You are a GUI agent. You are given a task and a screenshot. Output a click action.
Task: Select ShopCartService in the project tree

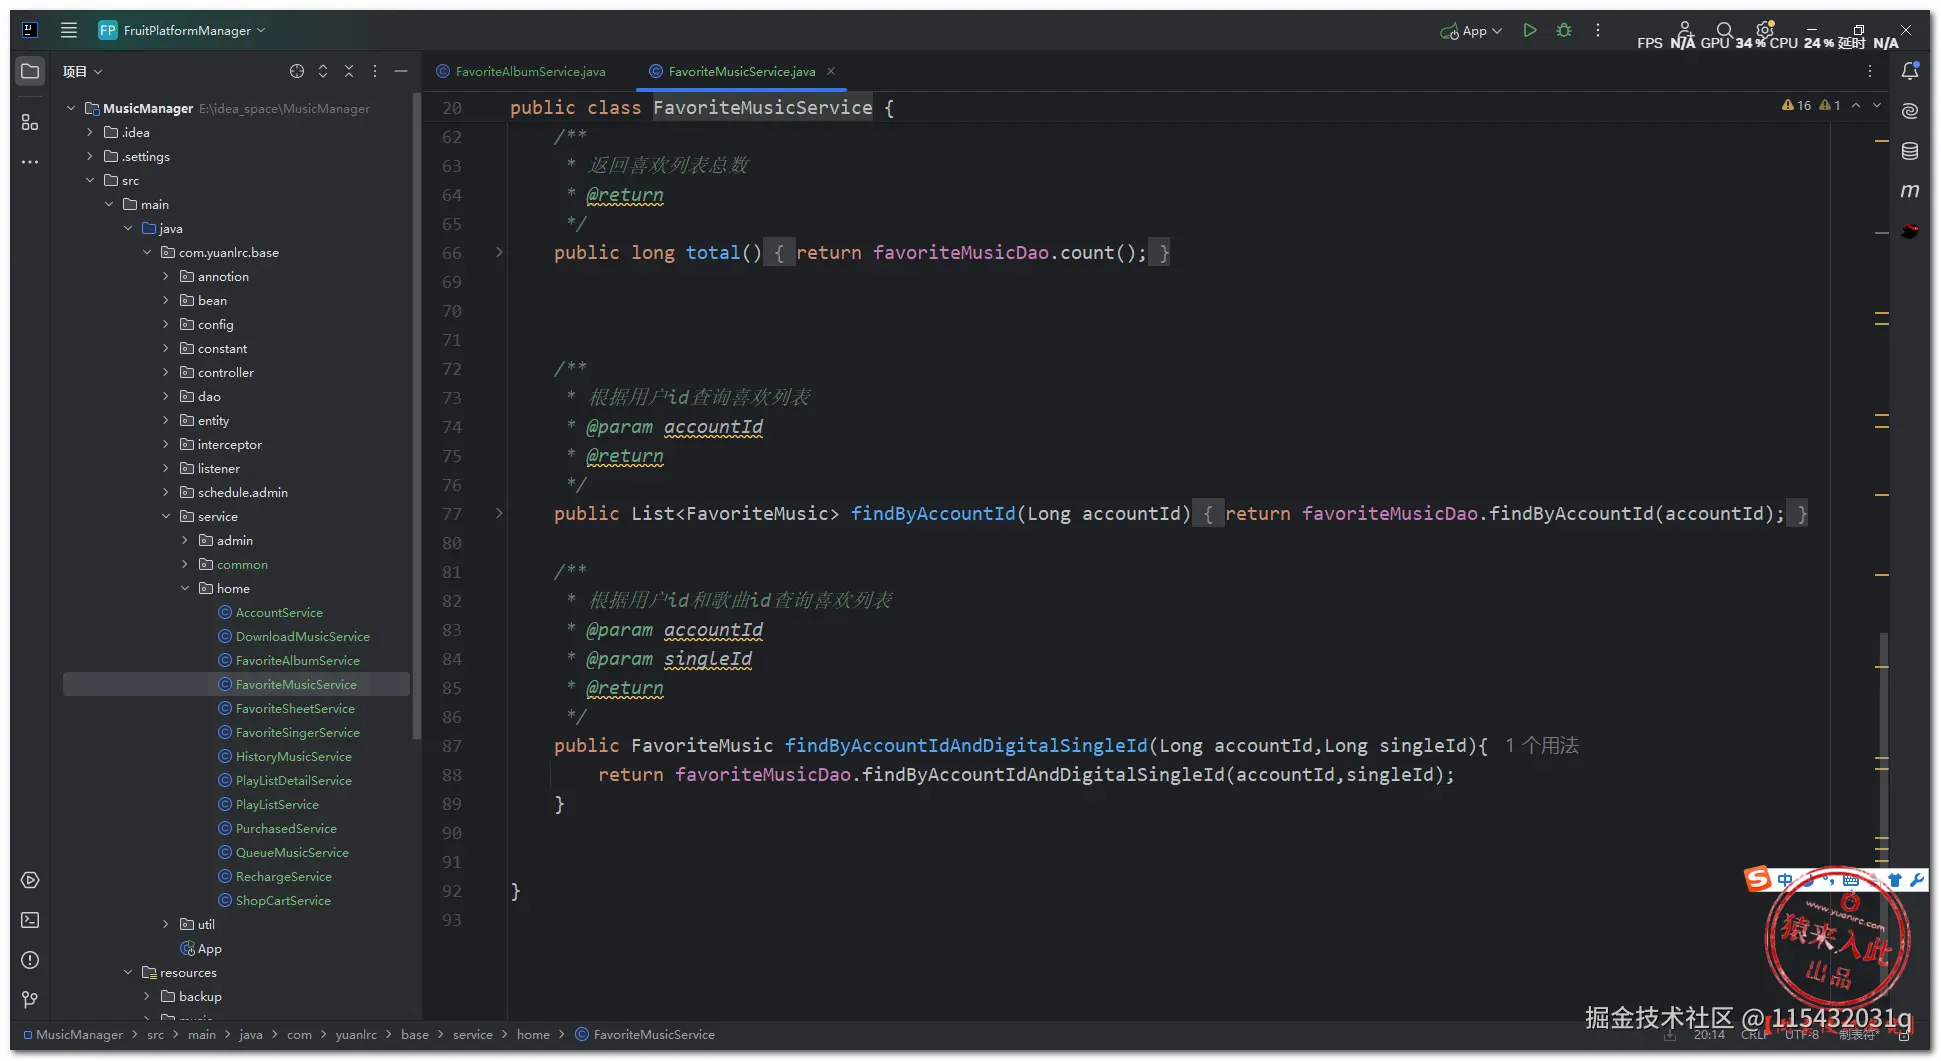283,900
